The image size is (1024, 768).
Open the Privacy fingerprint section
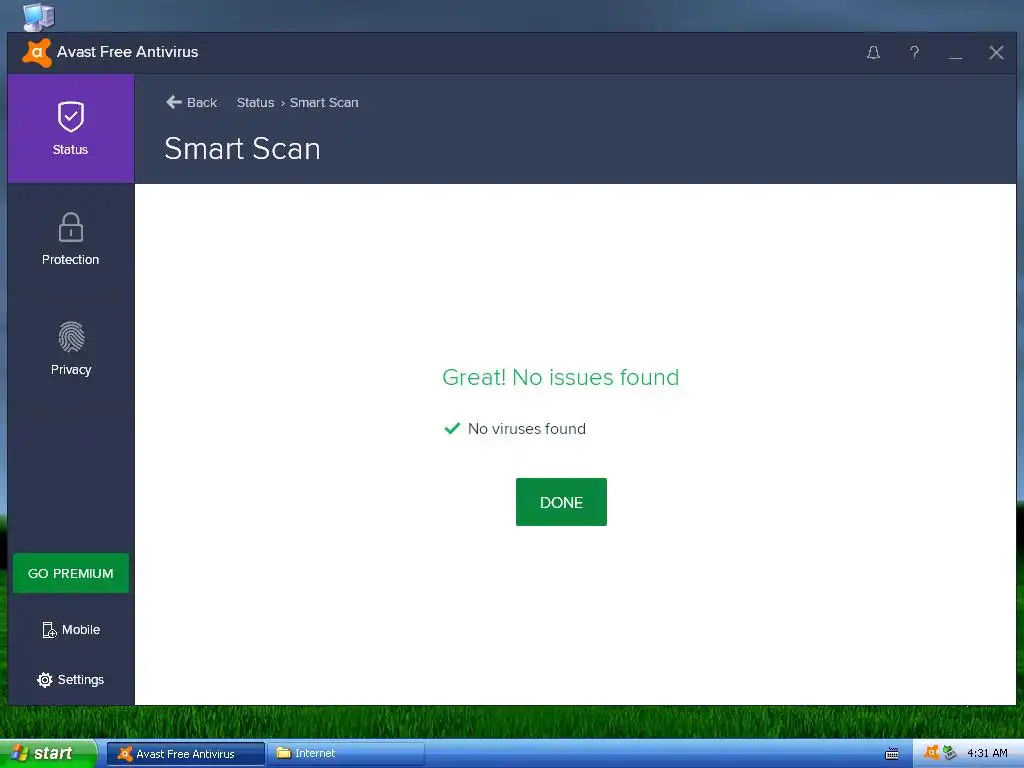[x=71, y=349]
